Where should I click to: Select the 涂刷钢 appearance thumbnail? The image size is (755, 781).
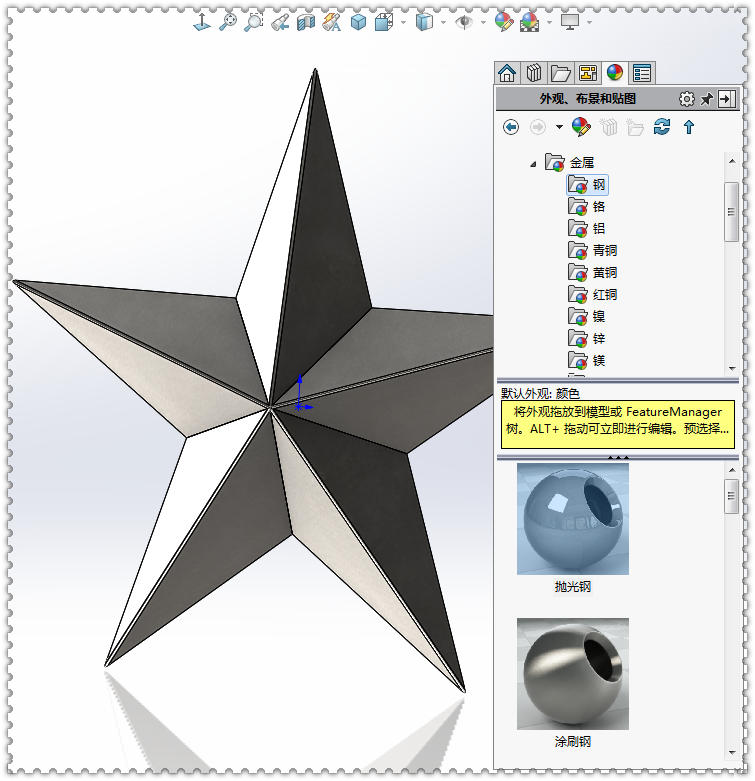pyautogui.click(x=573, y=674)
